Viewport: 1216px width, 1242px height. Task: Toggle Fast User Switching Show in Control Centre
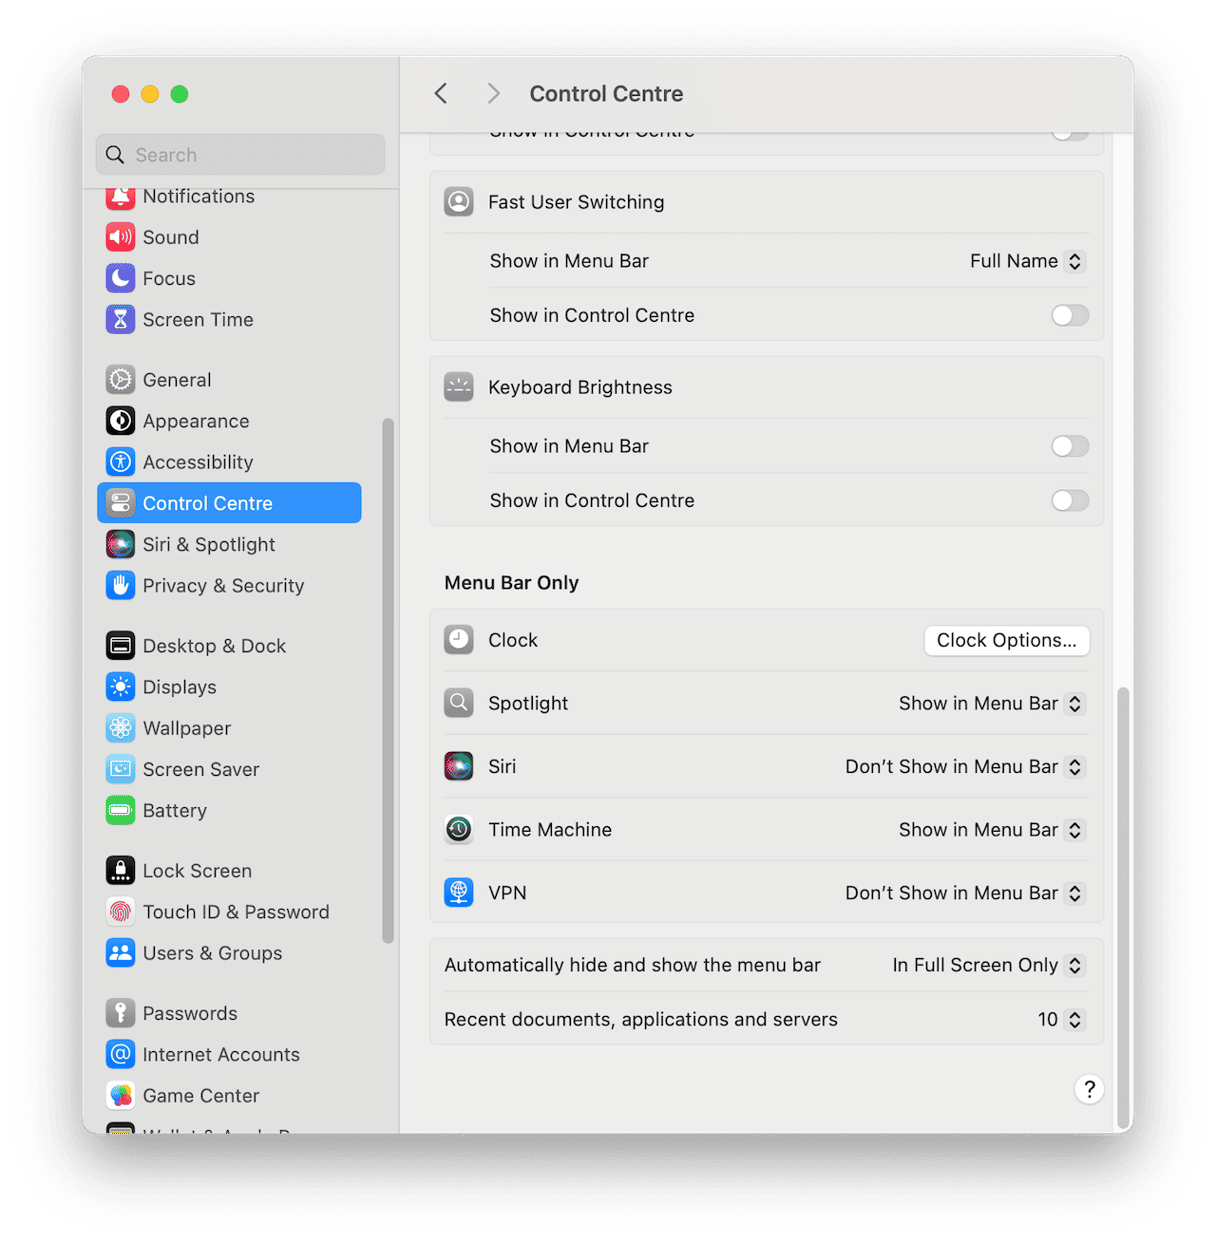point(1070,315)
